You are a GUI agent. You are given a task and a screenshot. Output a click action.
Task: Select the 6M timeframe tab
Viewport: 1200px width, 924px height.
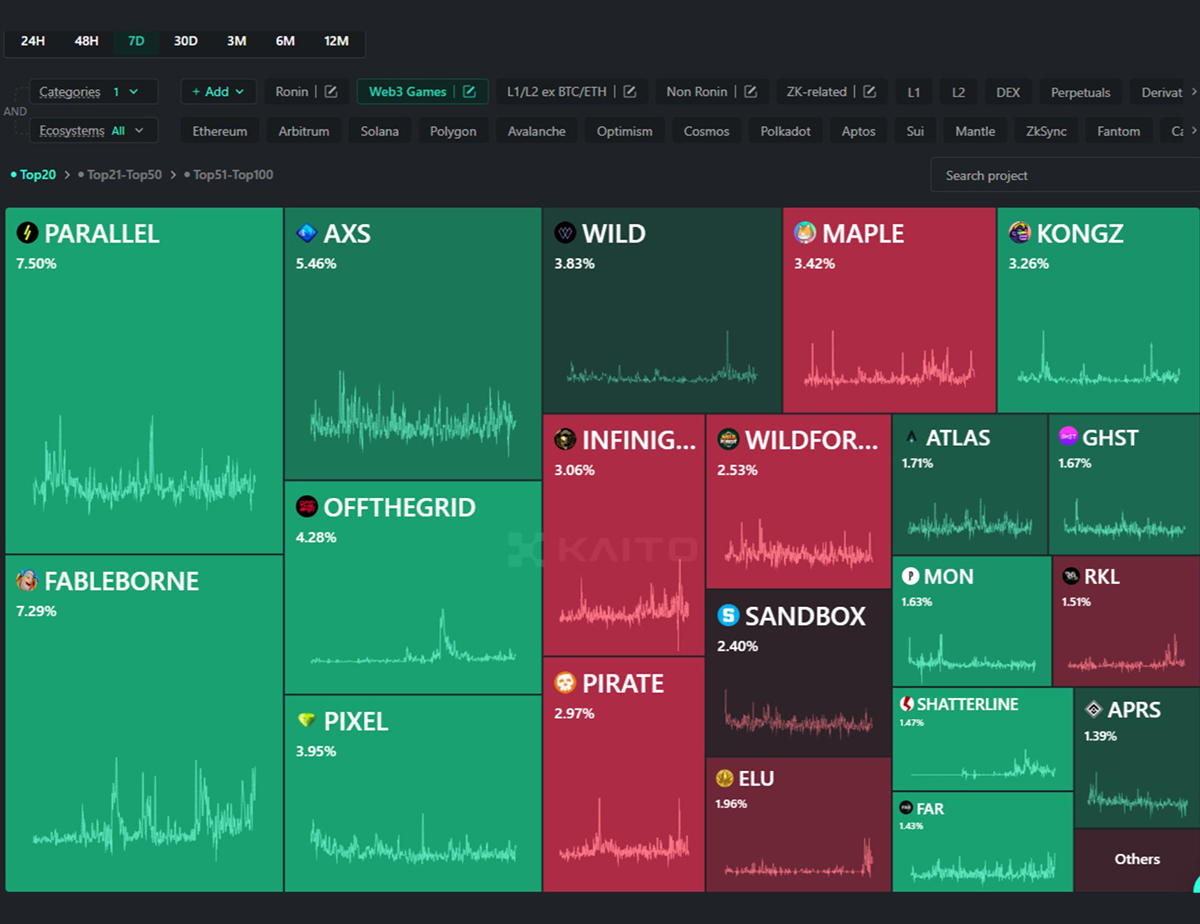point(286,41)
